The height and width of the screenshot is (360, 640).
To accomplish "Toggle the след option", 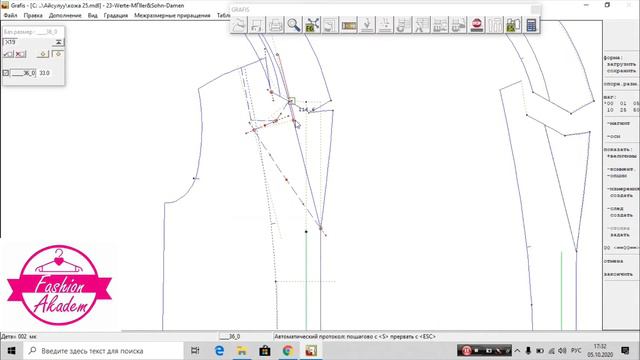I will tap(615, 209).
